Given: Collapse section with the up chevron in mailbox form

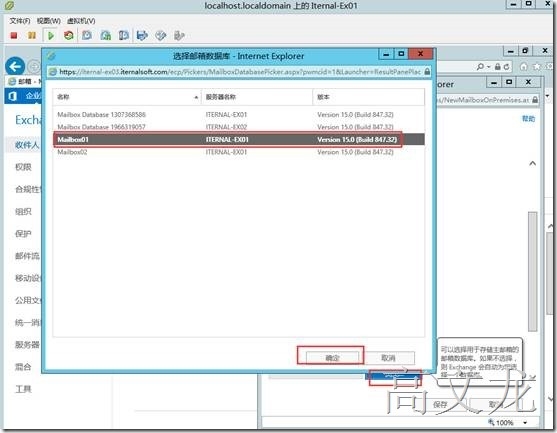Looking at the screenshot, I should point(532,163).
